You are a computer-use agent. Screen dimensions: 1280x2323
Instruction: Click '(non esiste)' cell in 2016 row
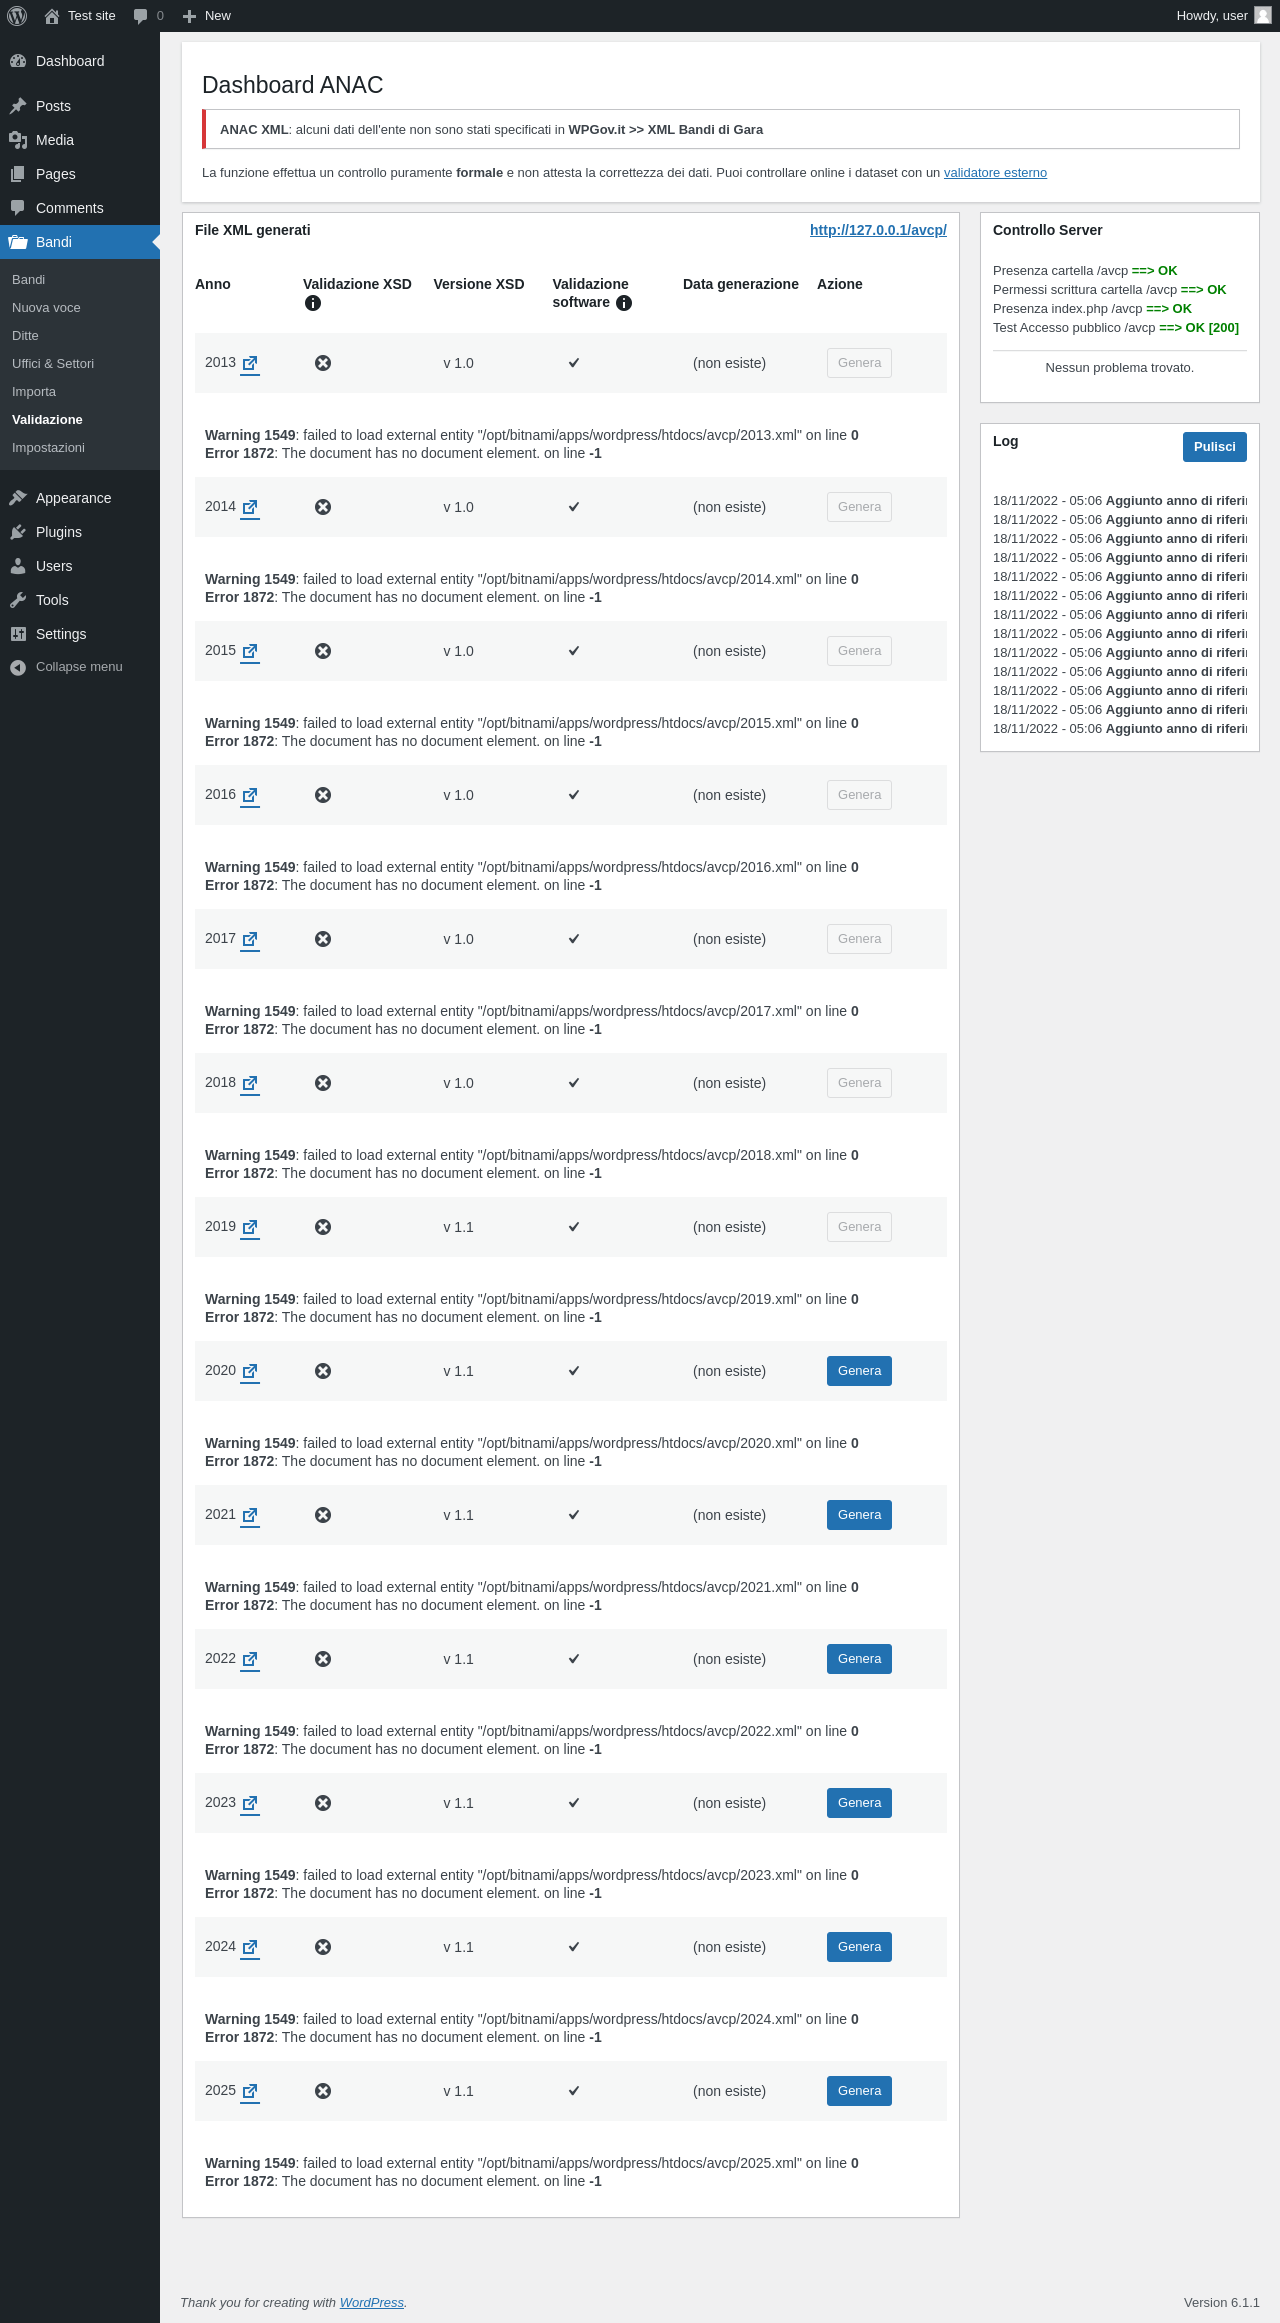pyautogui.click(x=729, y=795)
